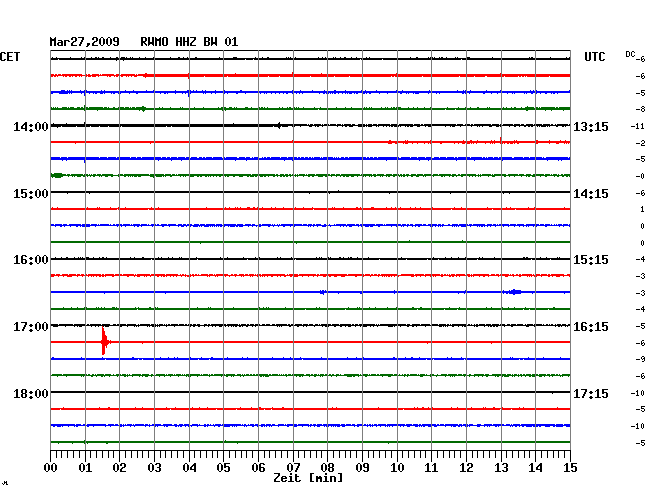Click the UTC time zone label
The width and height of the screenshot is (650, 494).
point(594,57)
